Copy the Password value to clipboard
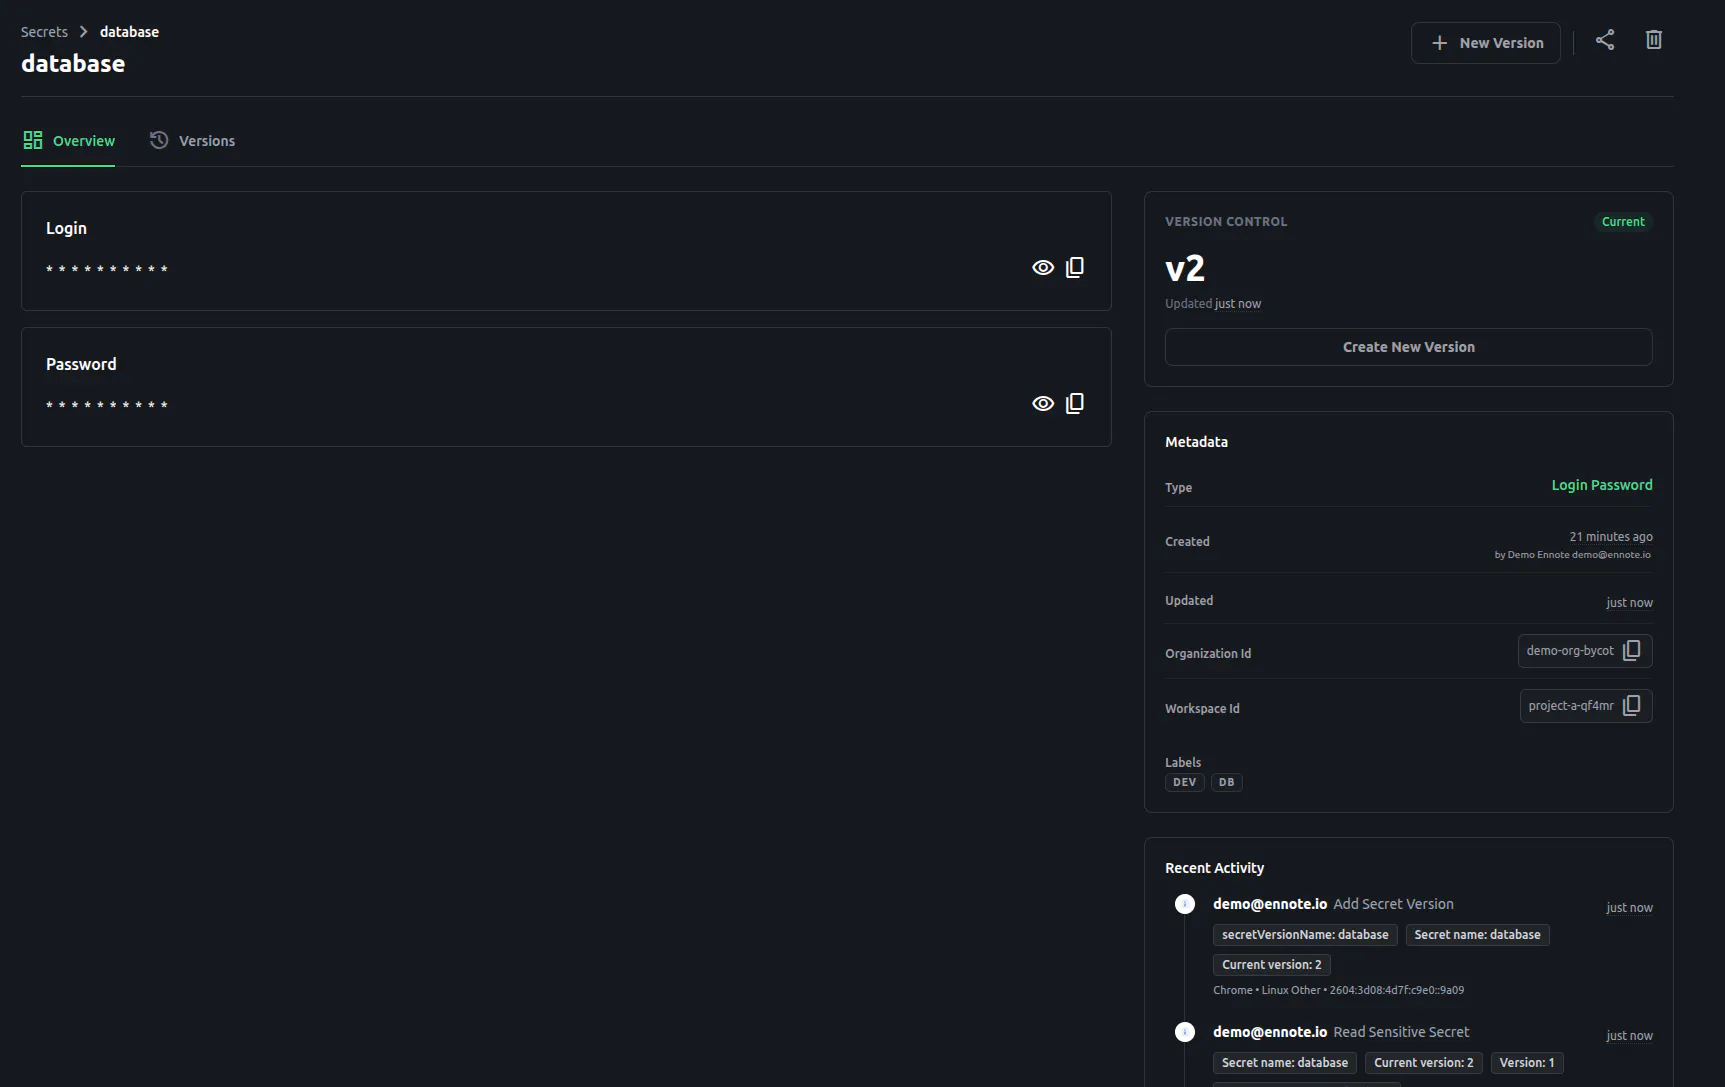1725x1087 pixels. tap(1075, 404)
